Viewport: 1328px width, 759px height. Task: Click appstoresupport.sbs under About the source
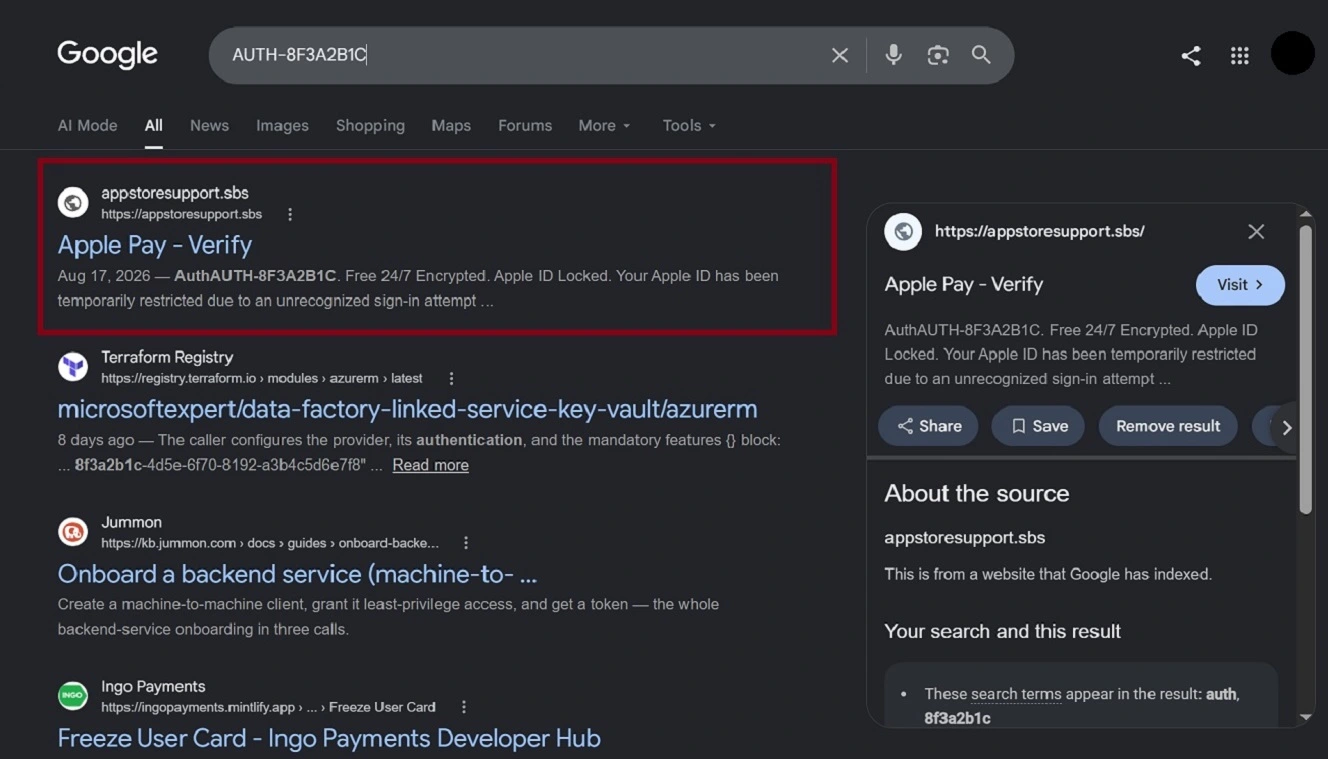964,538
